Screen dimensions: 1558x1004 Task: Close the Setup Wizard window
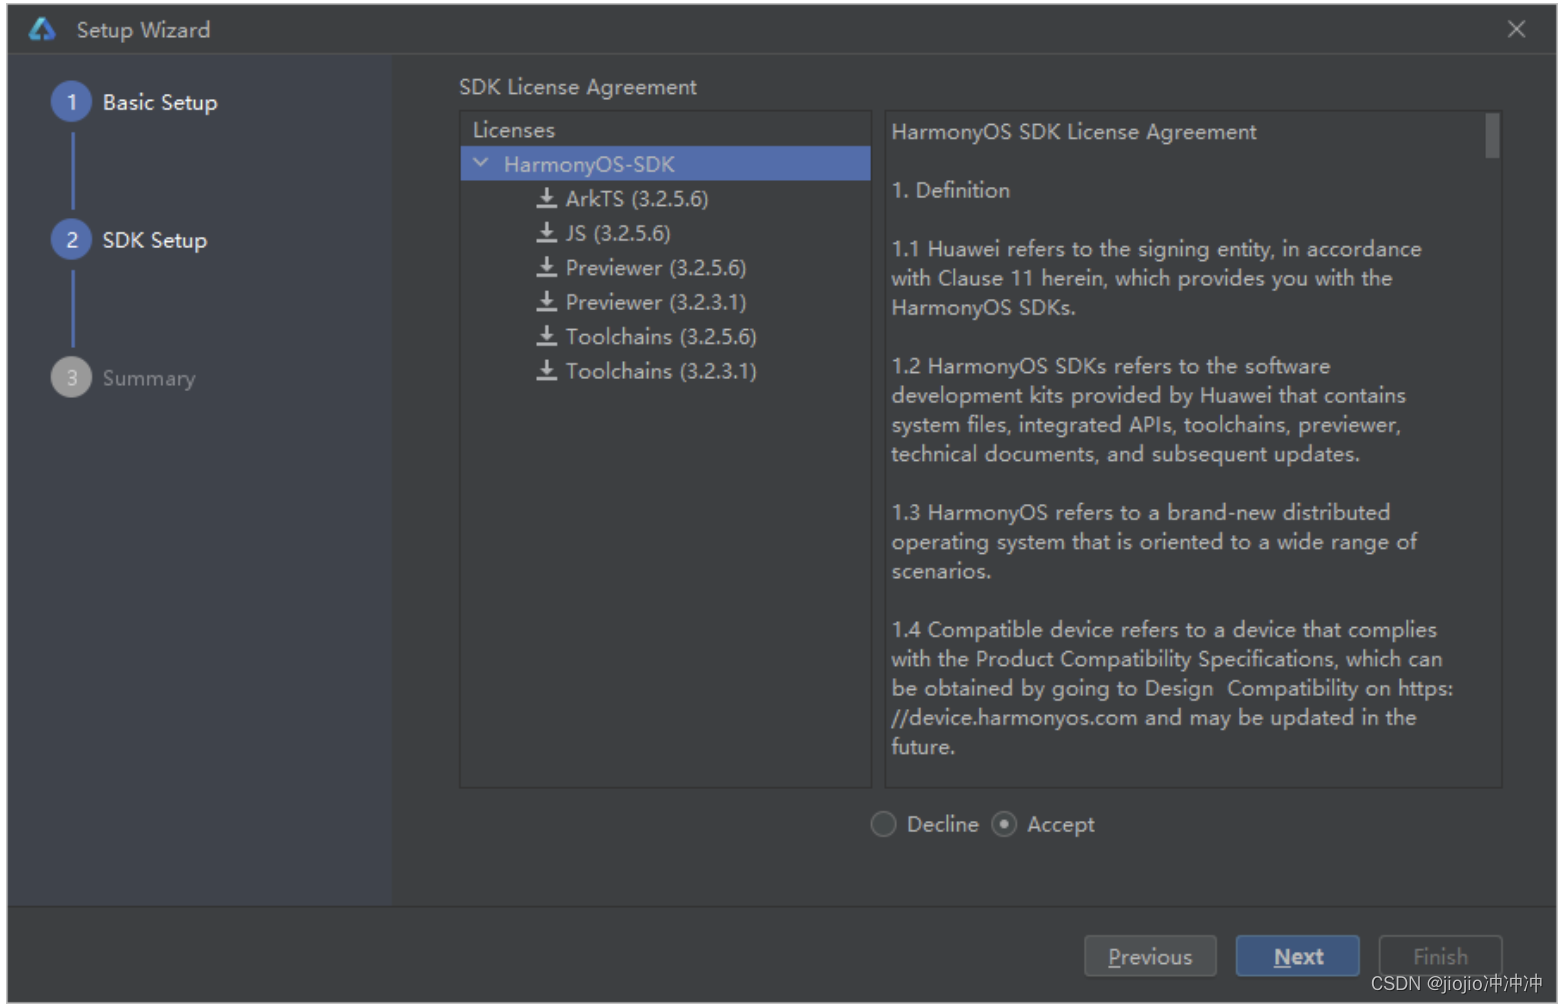1516,29
